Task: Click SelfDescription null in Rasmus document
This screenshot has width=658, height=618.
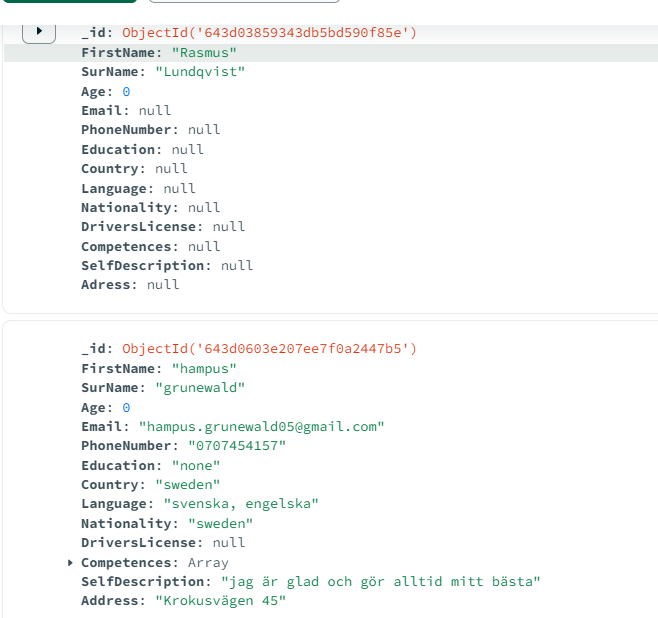Action: coord(237,266)
